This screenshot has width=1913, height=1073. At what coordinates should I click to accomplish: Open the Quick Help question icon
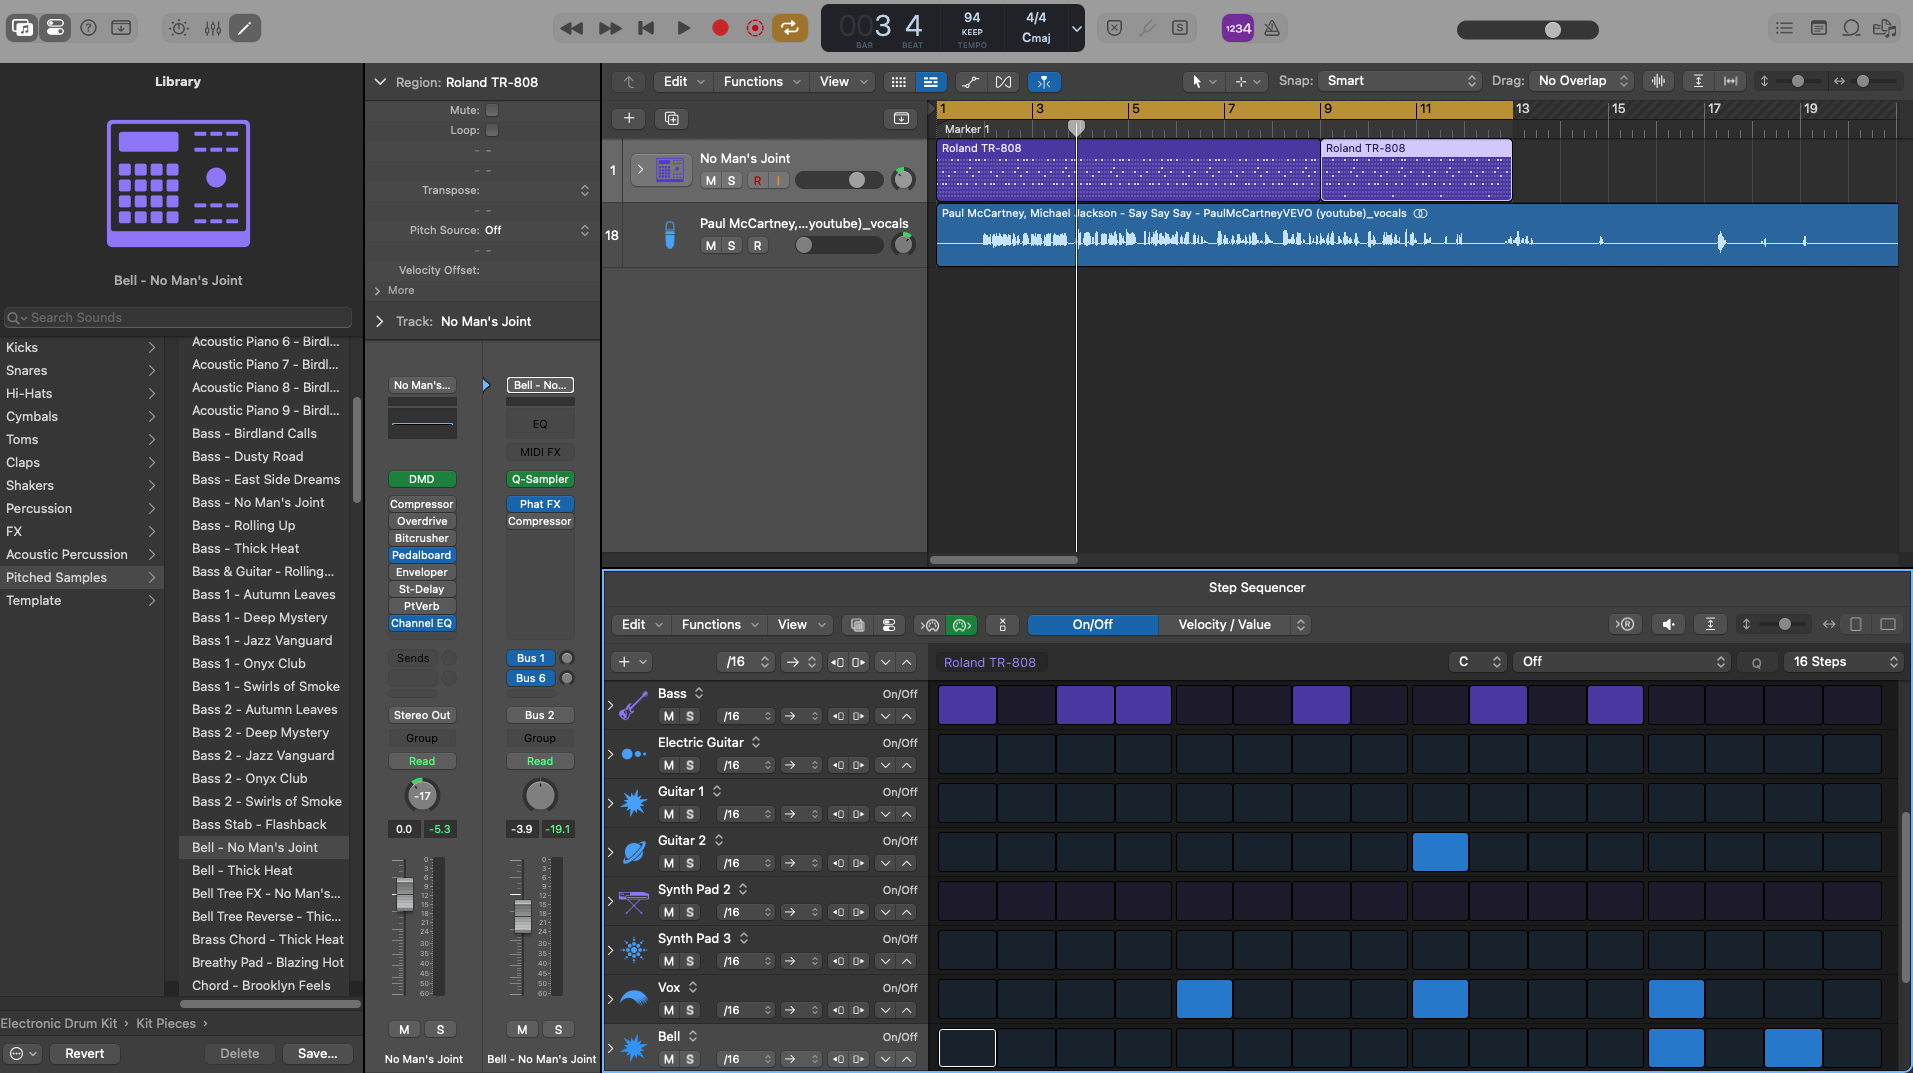tap(88, 28)
